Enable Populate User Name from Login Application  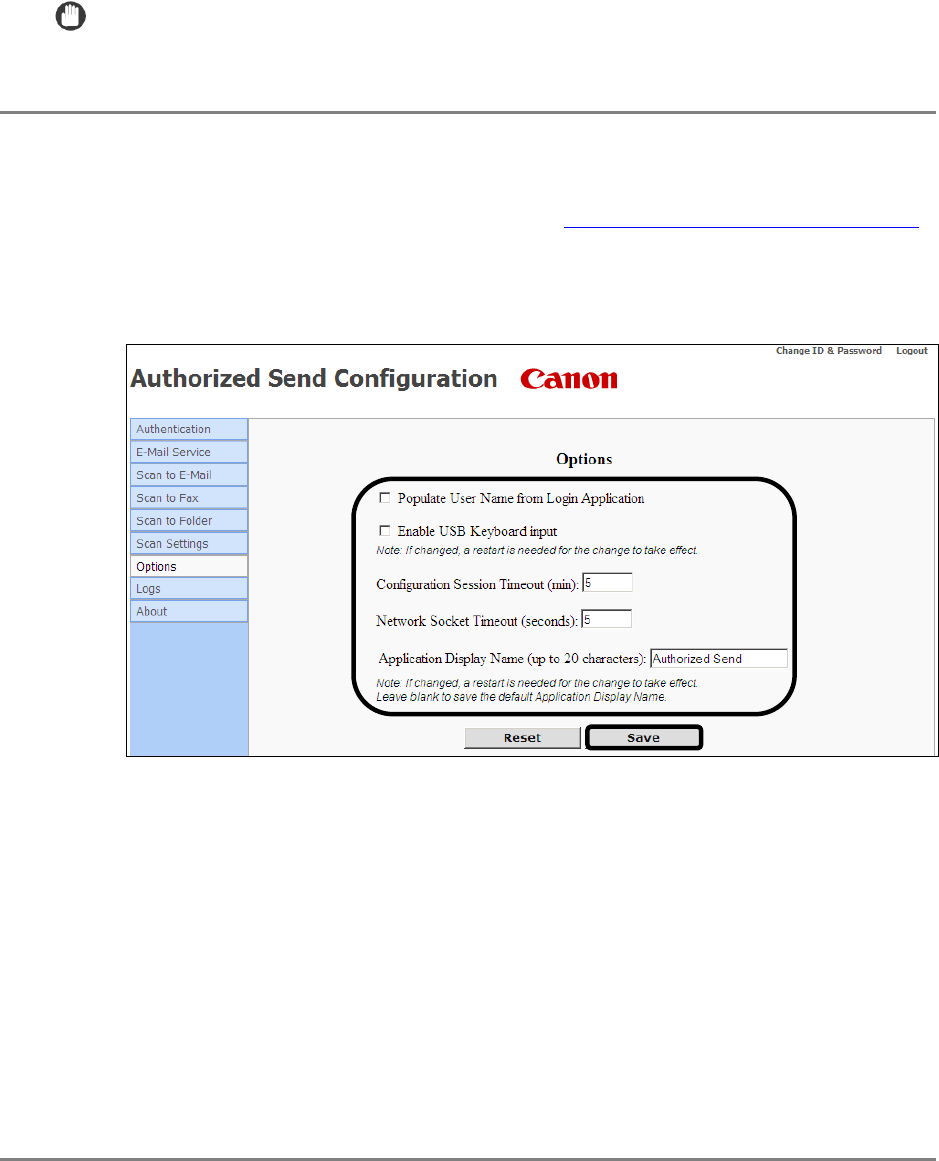click(384, 498)
